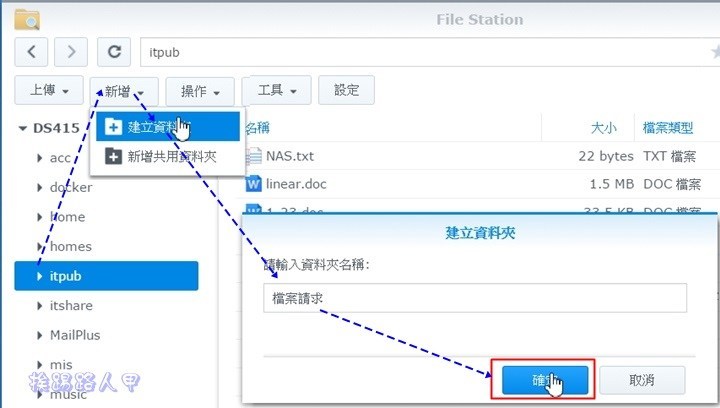Screen dimensions: 720x408
Task: Click the DOC 檔案 type of linear.doc
Action: pos(672,184)
